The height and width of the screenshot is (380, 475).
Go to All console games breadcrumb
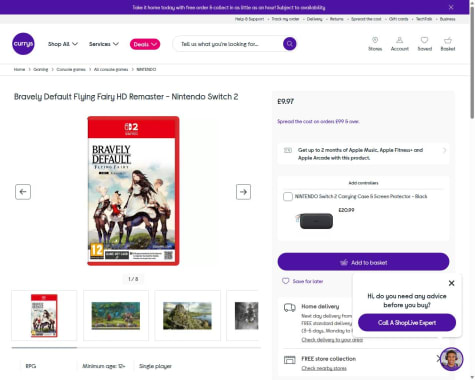tap(111, 69)
